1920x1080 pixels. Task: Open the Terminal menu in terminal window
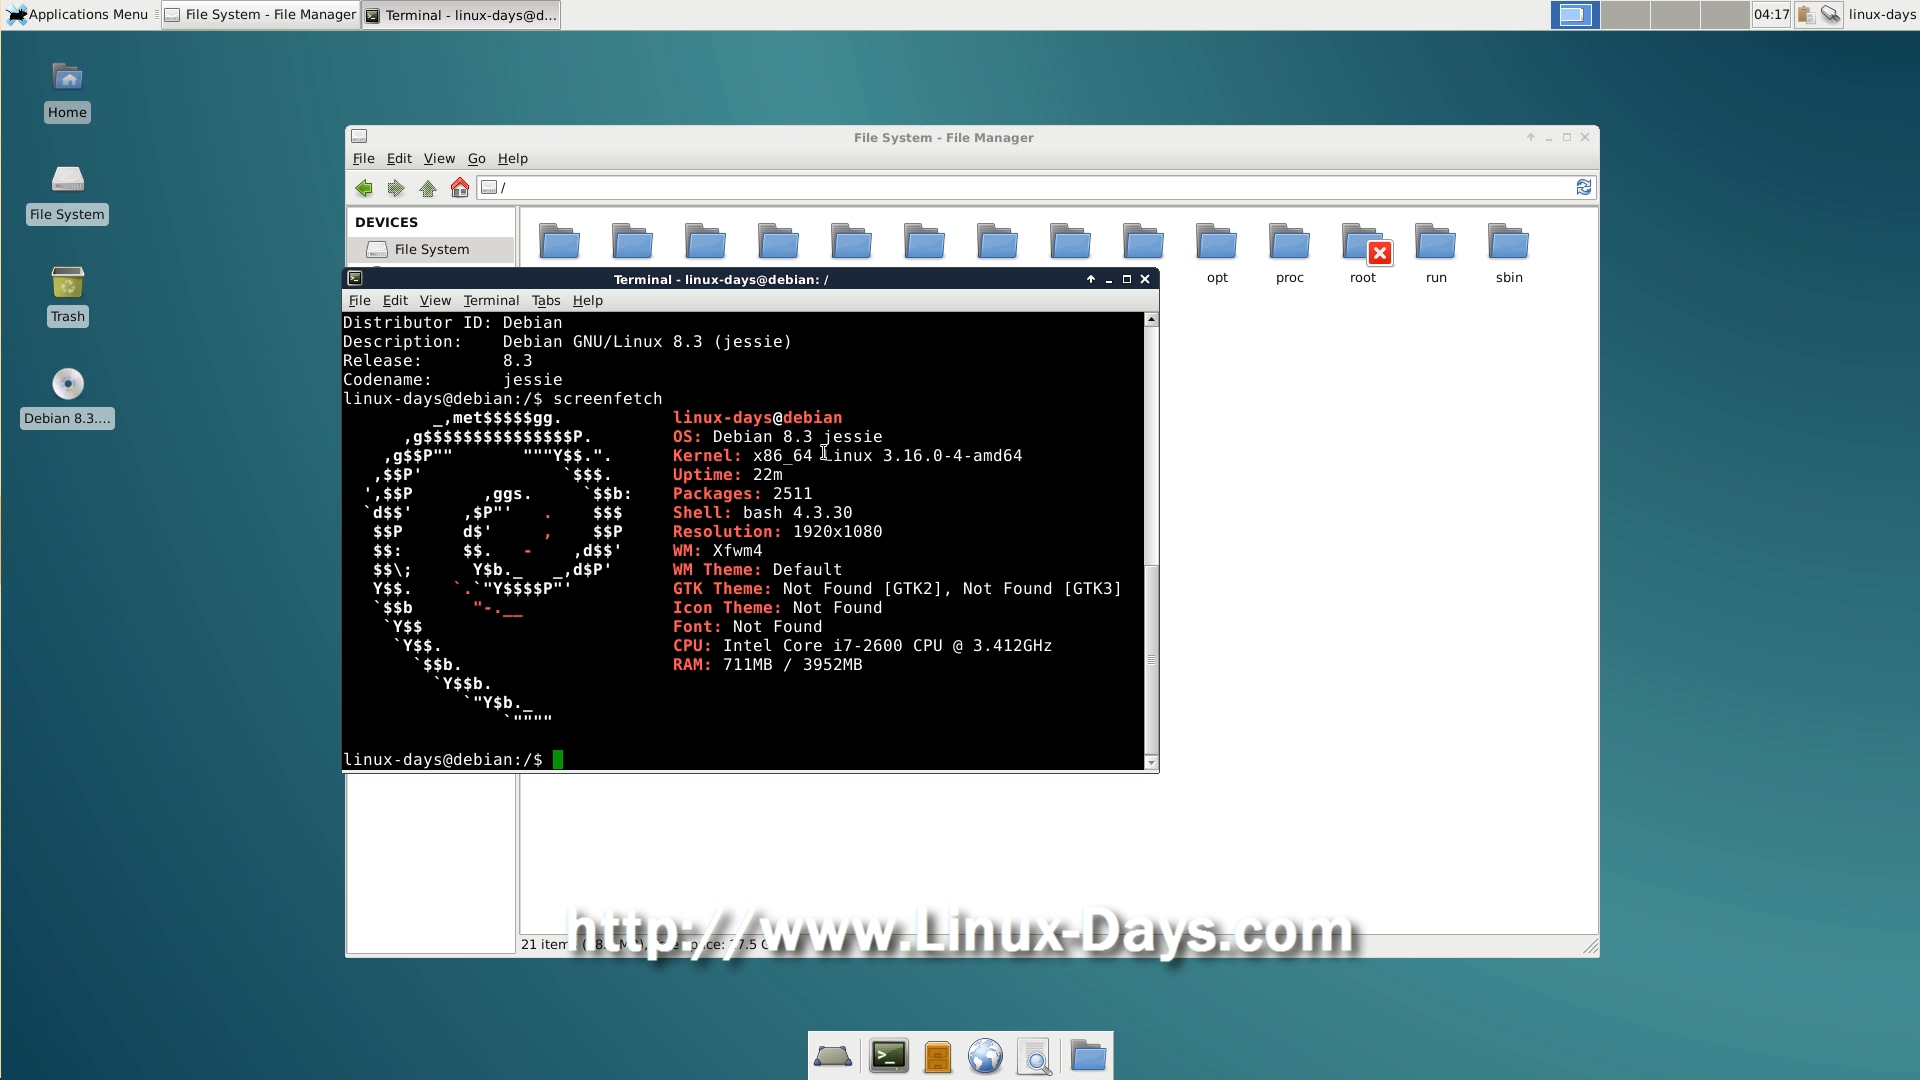[x=491, y=301]
